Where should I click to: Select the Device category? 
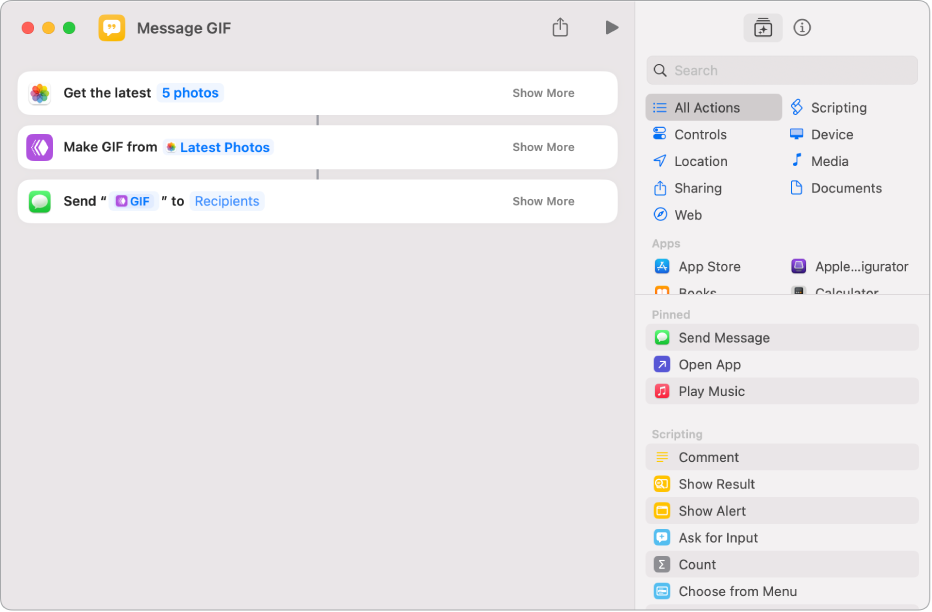tap(822, 134)
